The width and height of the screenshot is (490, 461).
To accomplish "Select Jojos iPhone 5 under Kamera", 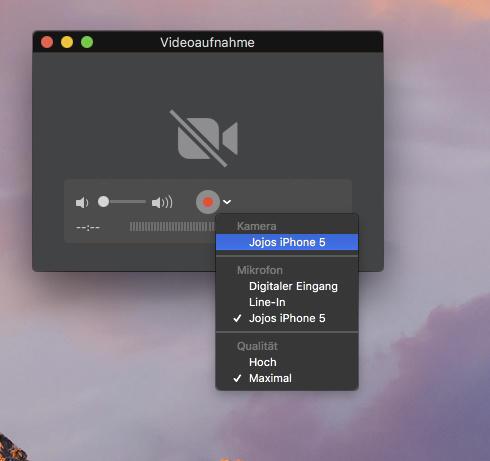I will 287,242.
